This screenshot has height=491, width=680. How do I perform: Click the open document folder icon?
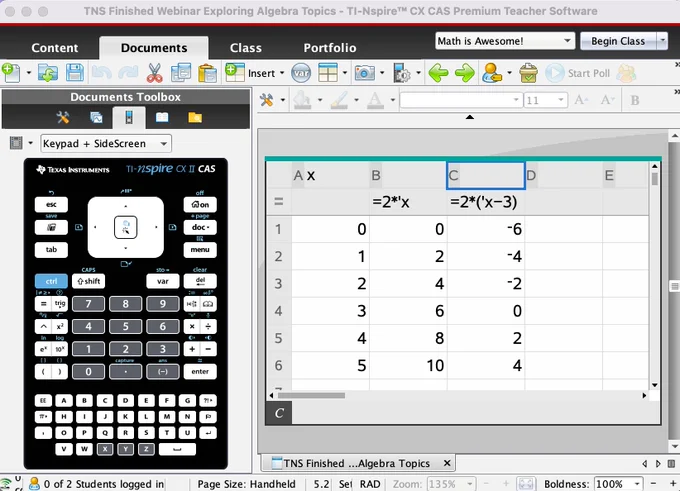click(48, 72)
